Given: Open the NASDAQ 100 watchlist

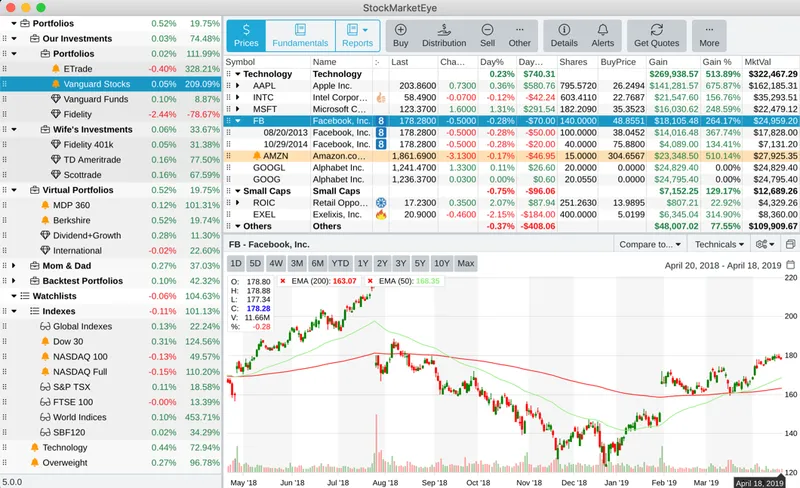Looking at the screenshot, I should 111,357.
